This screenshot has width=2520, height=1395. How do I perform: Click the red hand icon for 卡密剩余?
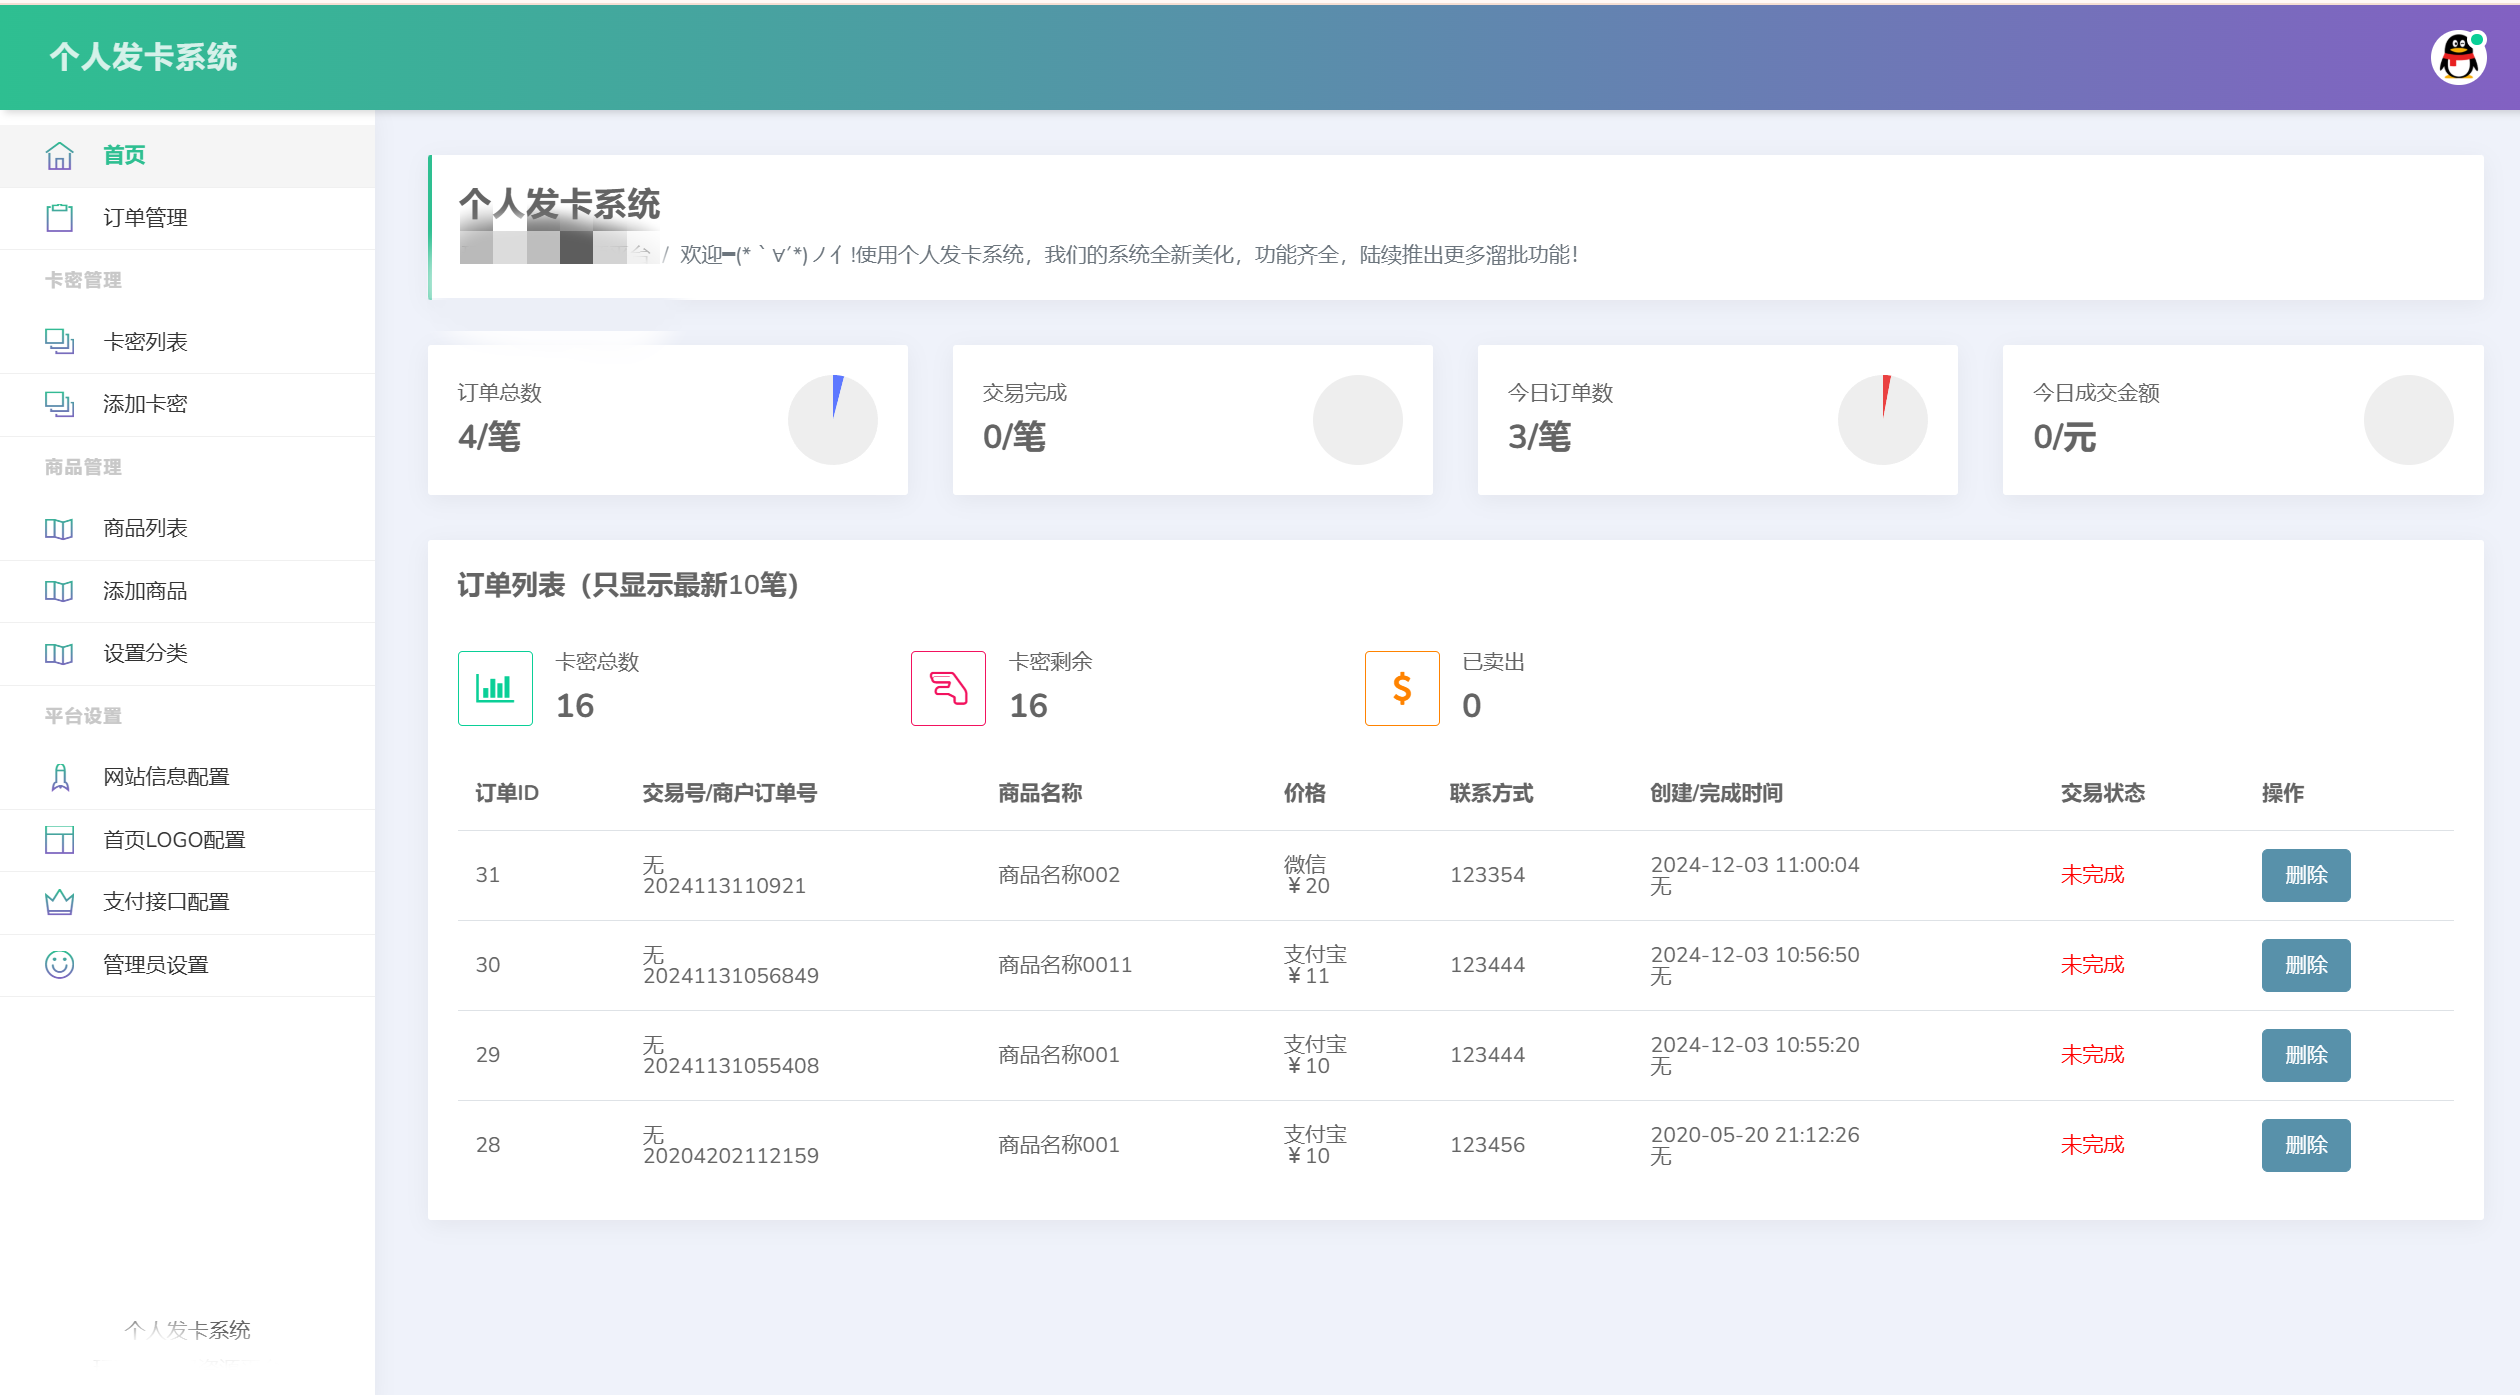point(948,688)
